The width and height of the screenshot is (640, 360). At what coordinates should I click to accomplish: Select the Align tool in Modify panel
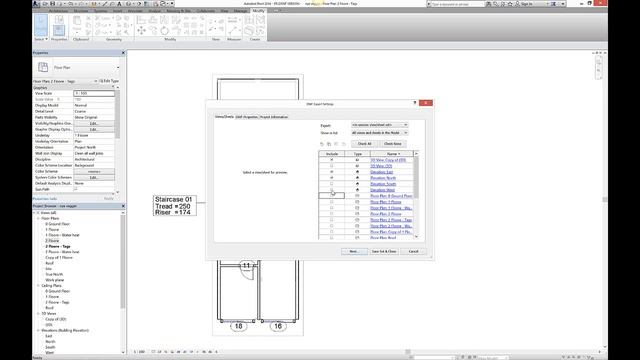click(141, 20)
